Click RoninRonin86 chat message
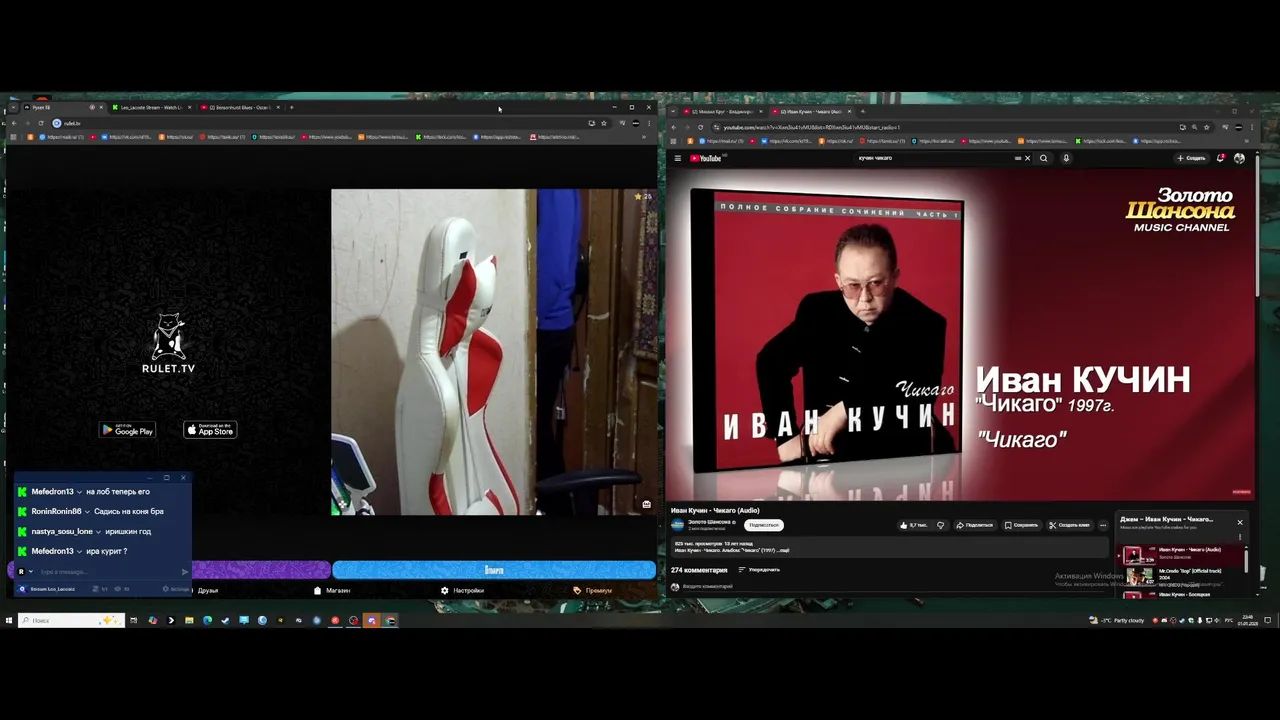This screenshot has width=1280, height=720. 91,511
